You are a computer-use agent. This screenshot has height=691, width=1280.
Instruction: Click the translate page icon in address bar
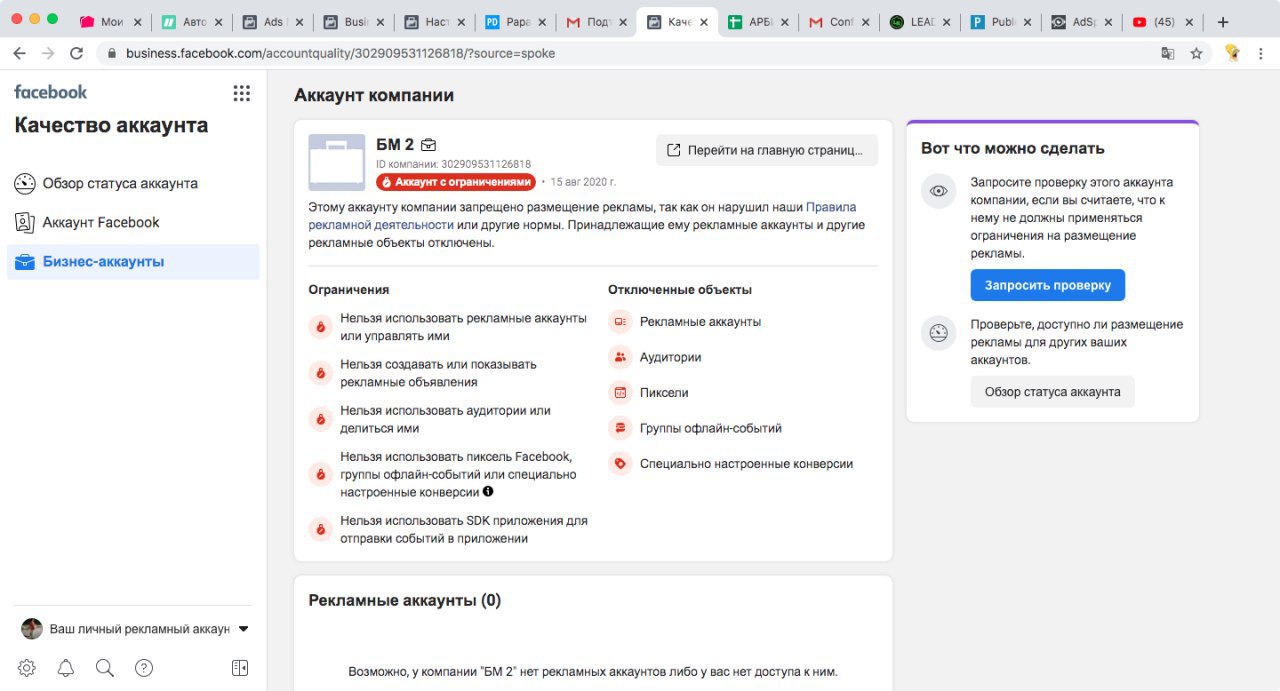point(1167,53)
